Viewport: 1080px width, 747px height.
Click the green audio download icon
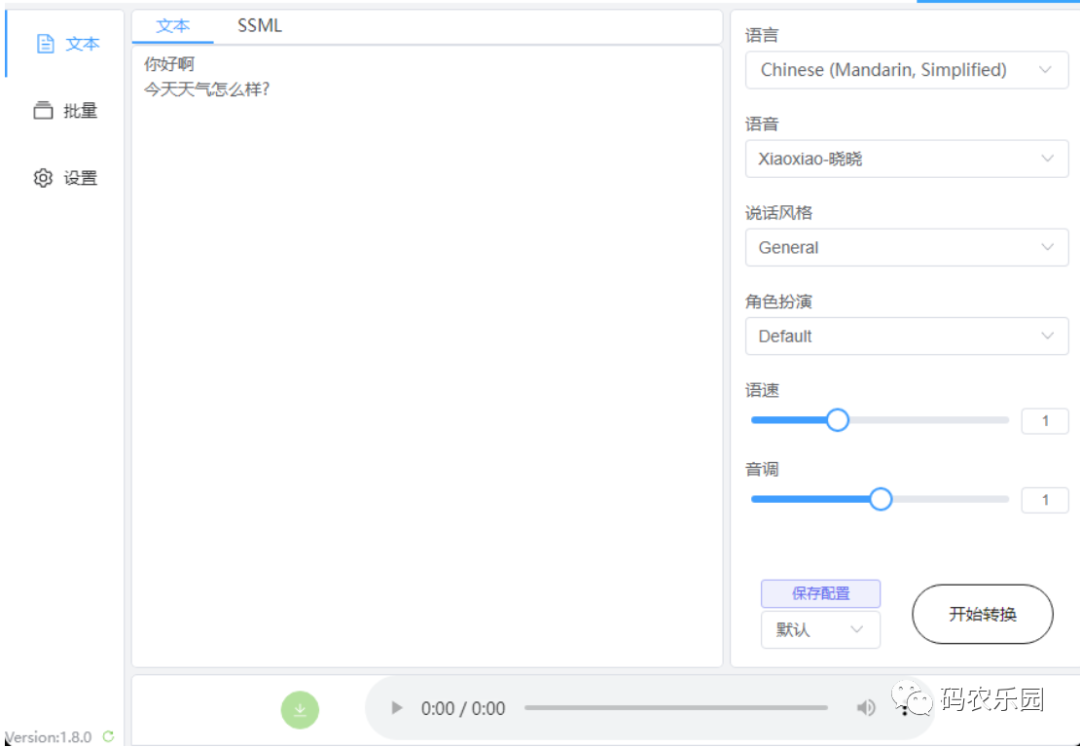click(299, 708)
